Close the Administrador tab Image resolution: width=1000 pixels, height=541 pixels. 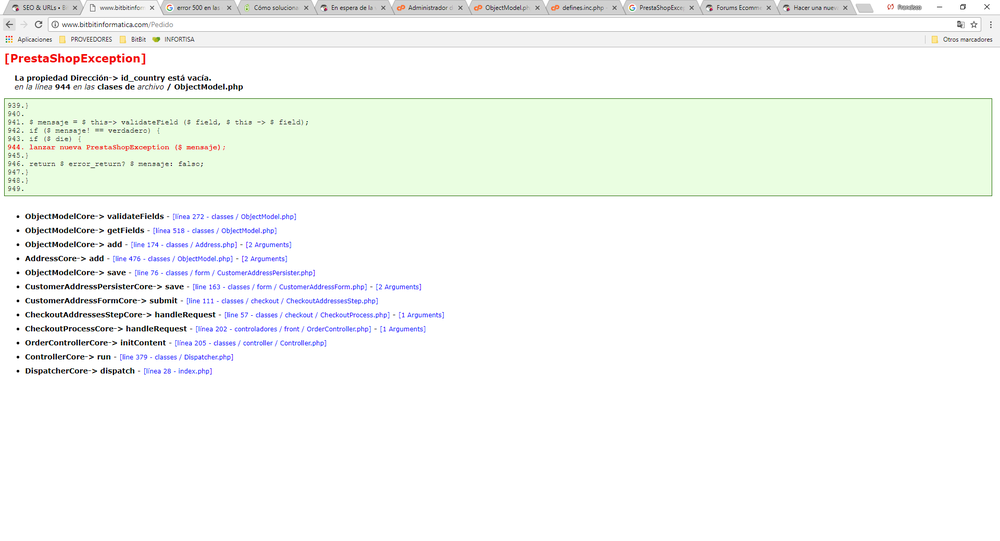tap(460, 8)
